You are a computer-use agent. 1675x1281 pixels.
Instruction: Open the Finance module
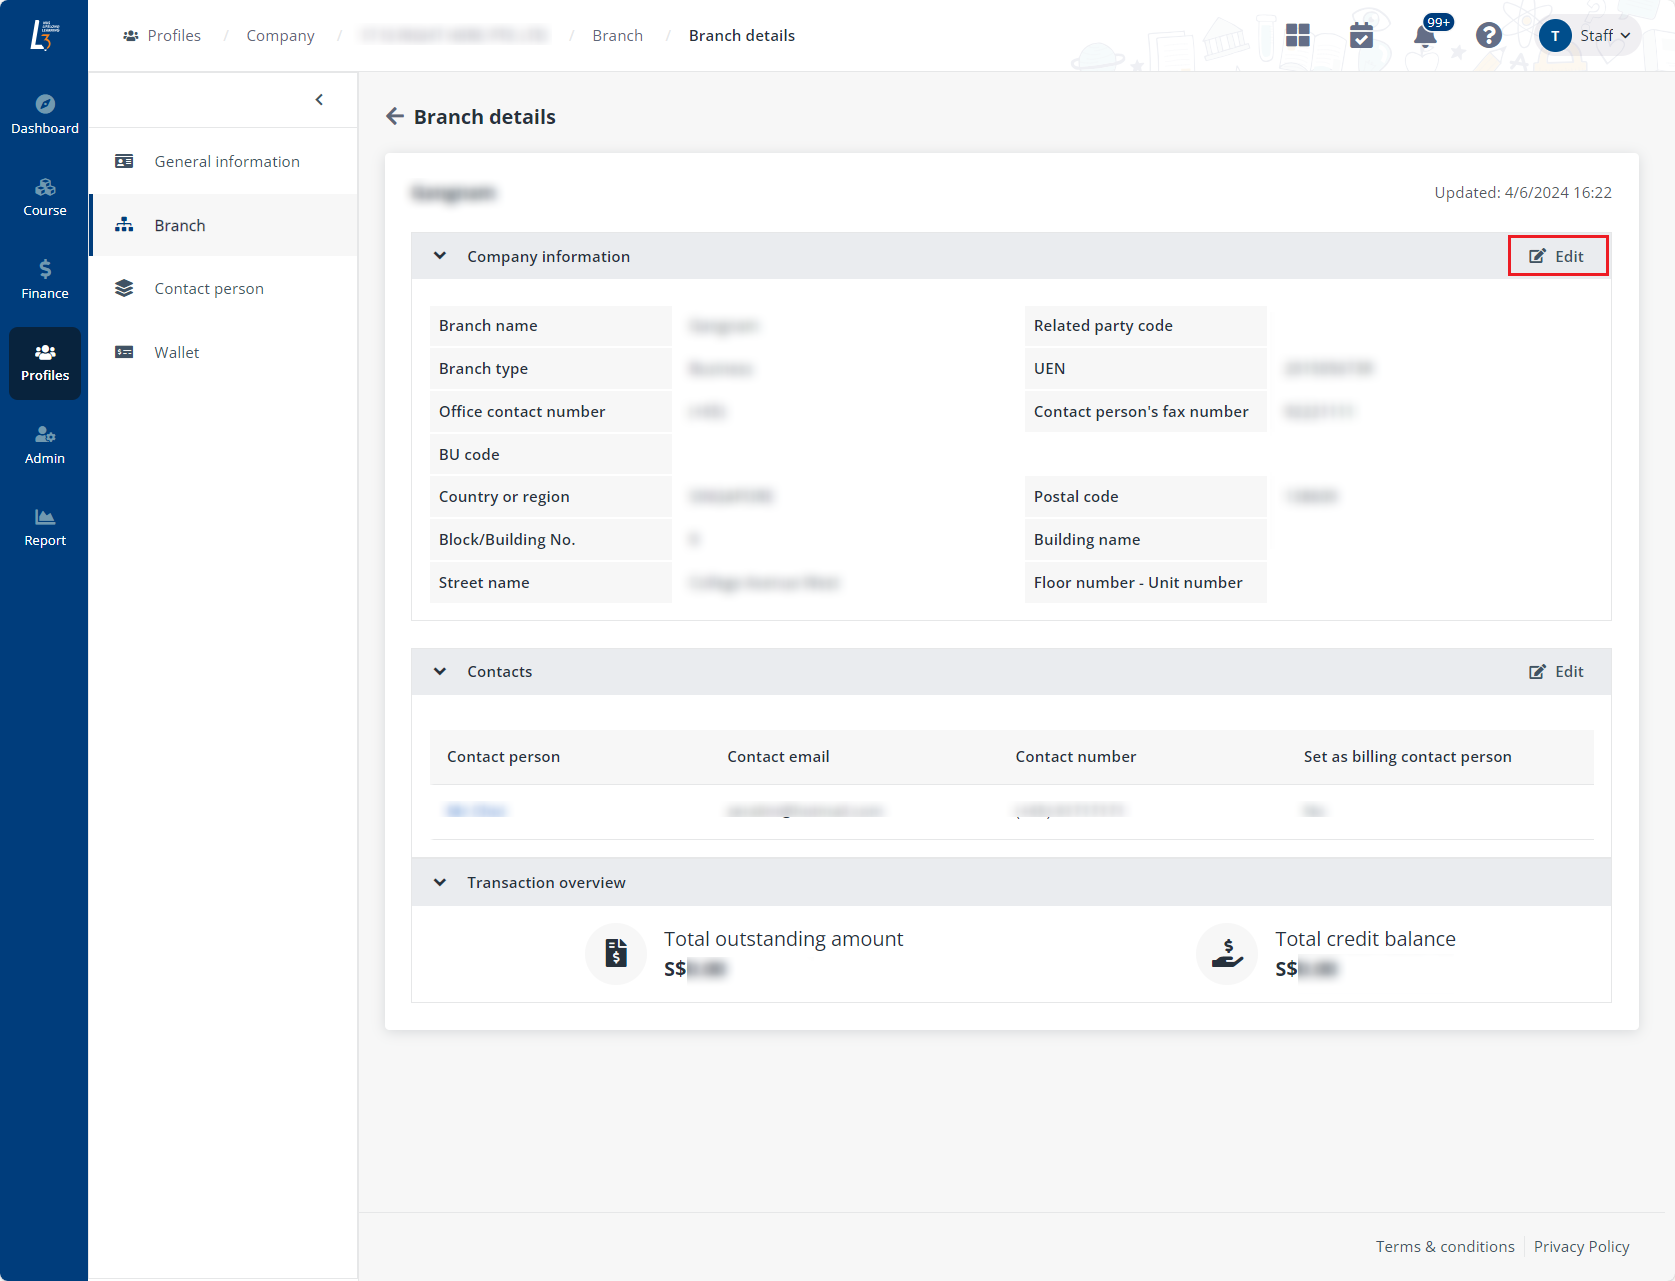coord(45,280)
